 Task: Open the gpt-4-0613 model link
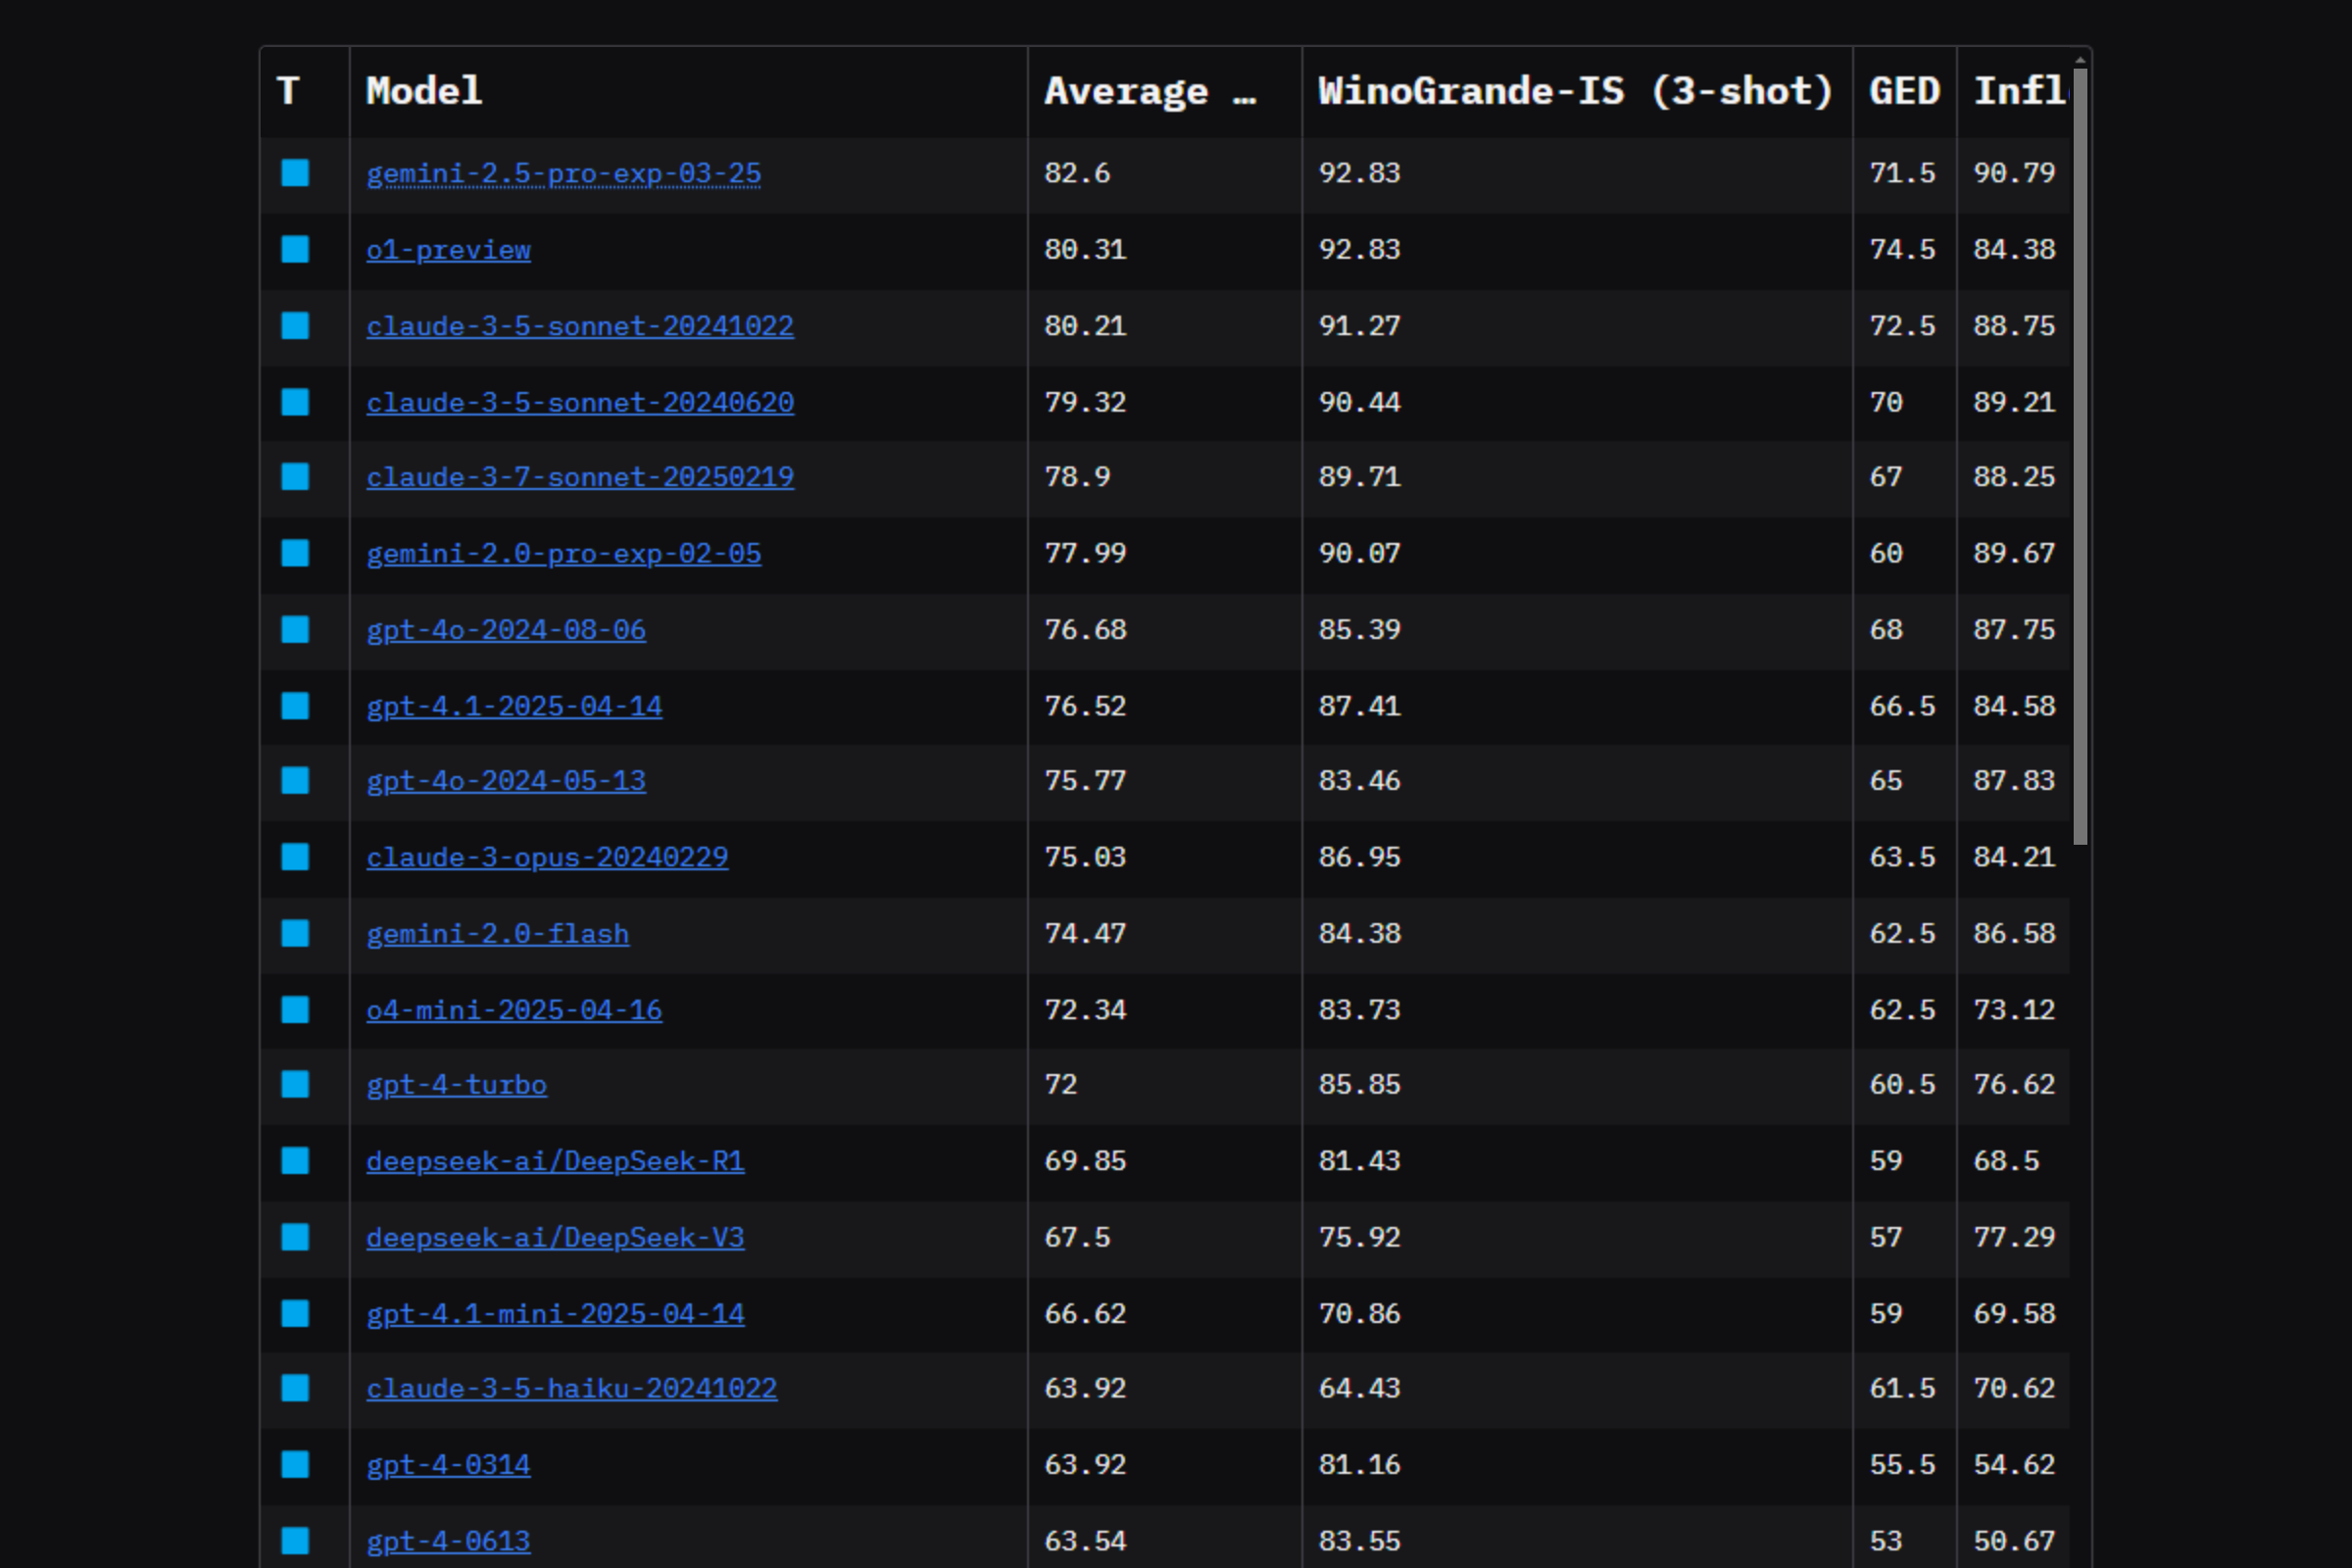click(448, 1543)
